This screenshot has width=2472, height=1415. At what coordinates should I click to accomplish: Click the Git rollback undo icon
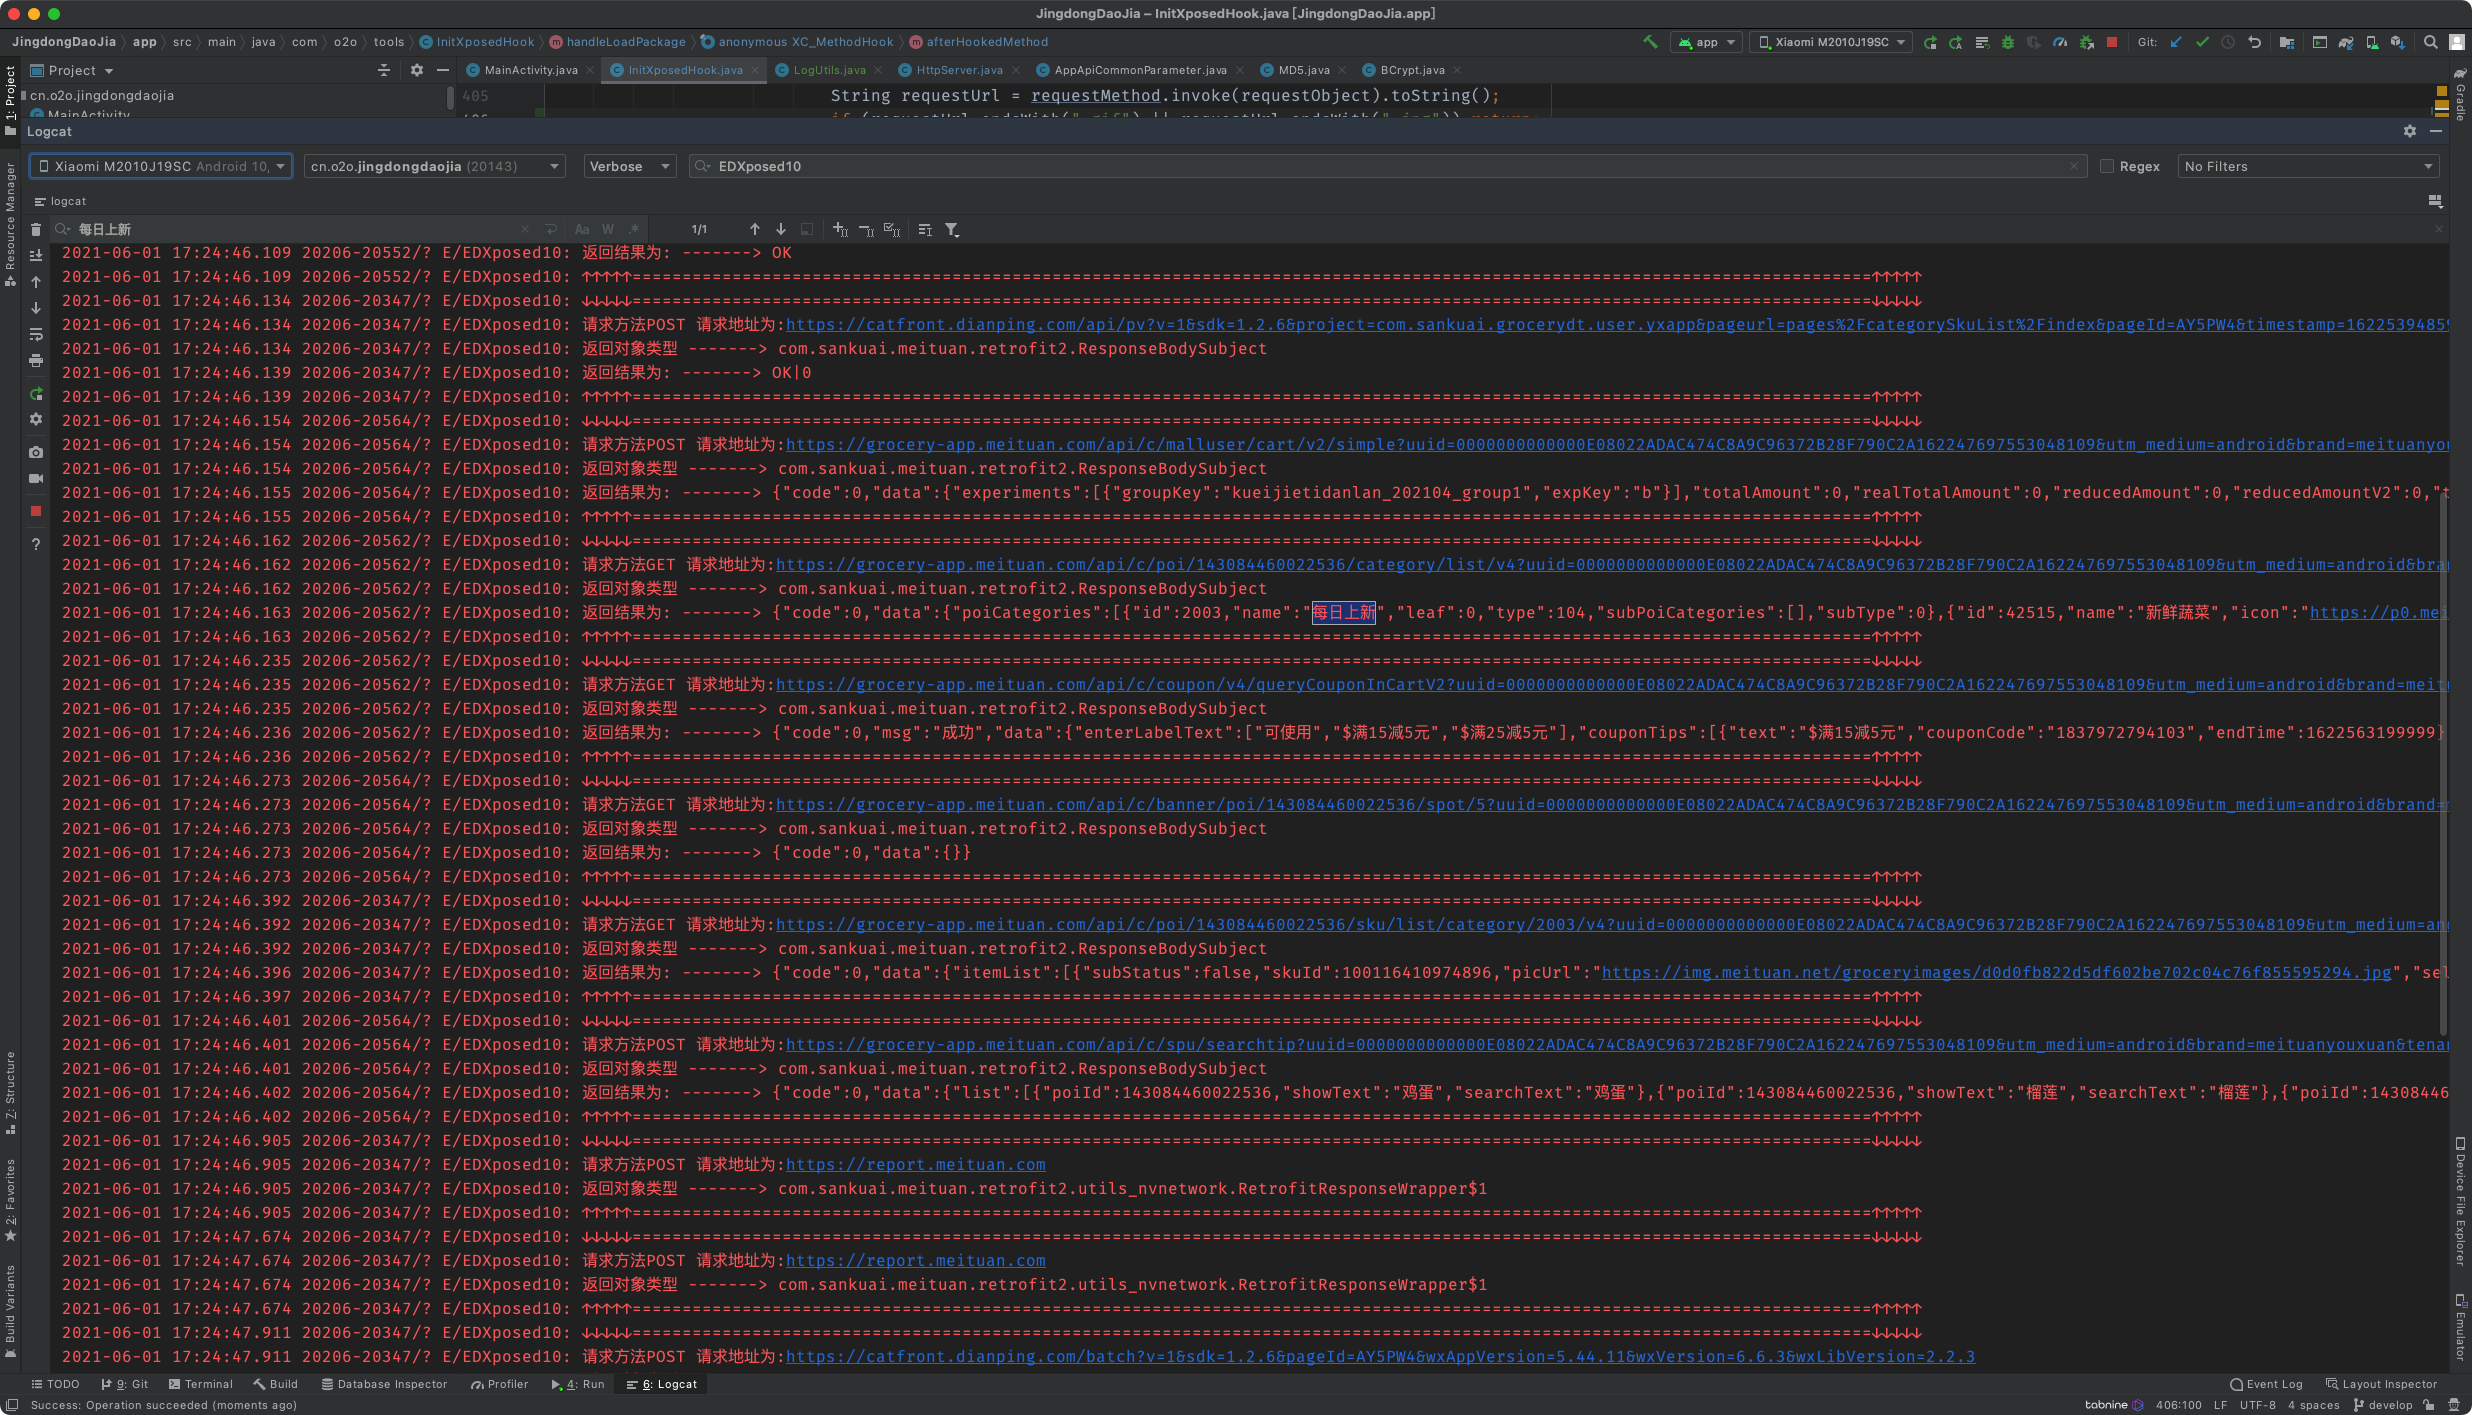tap(2254, 42)
